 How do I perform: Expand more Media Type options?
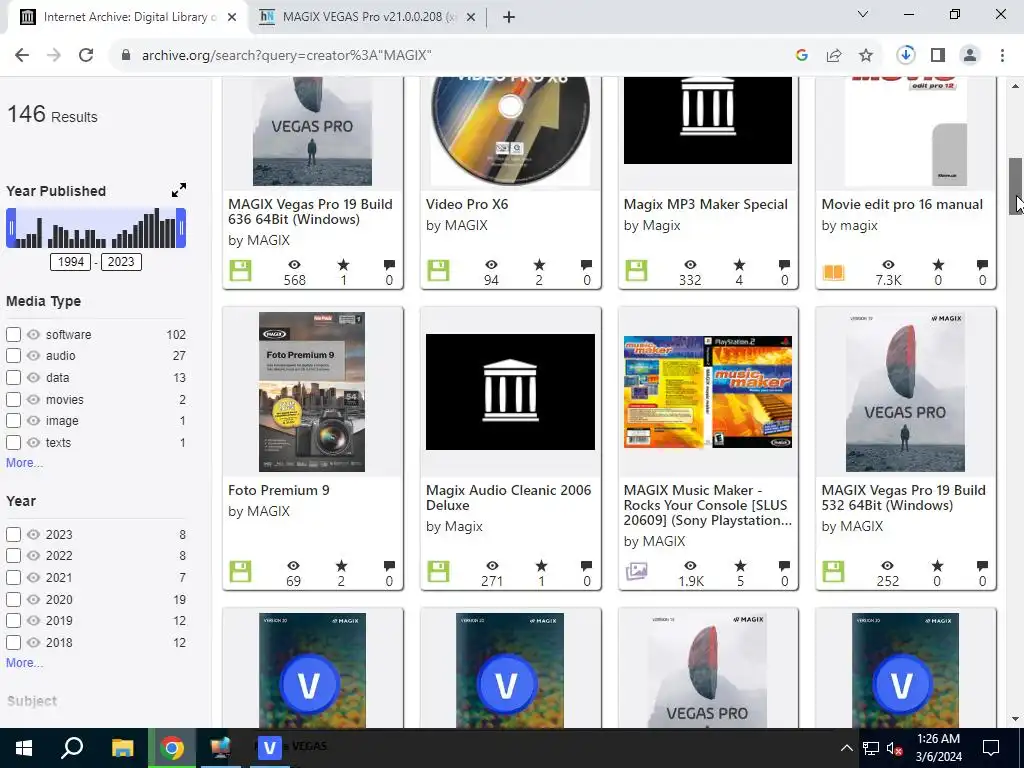24,463
